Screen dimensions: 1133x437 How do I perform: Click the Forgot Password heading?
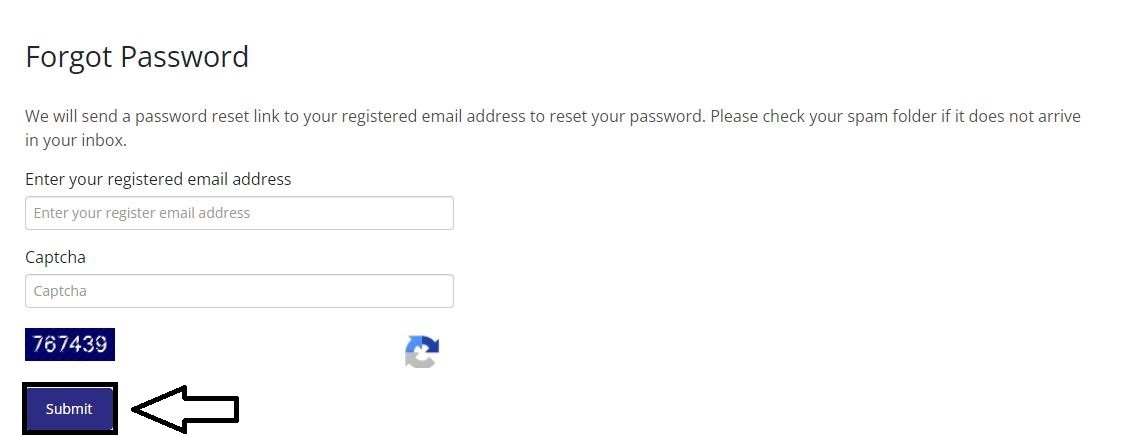click(137, 57)
